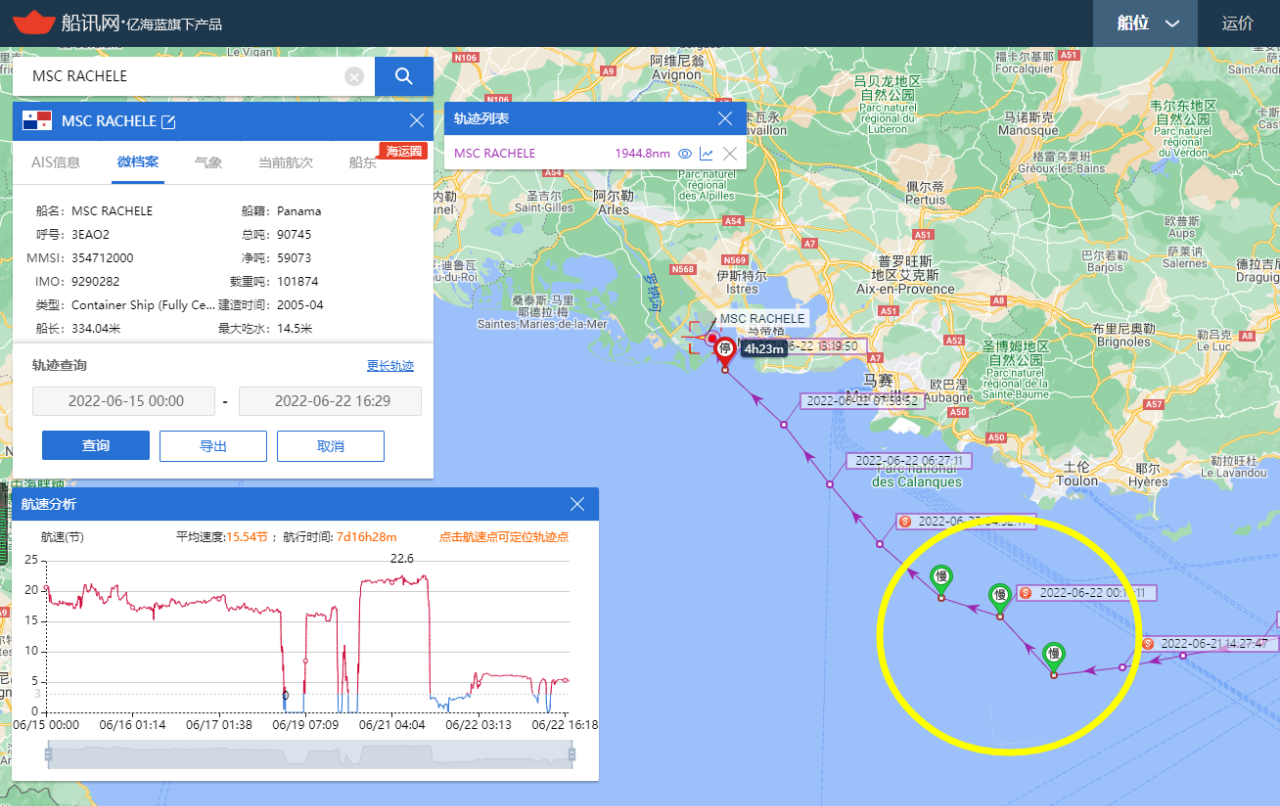Click the 船长 value 334.04米
The image size is (1280, 806).
click(96, 328)
